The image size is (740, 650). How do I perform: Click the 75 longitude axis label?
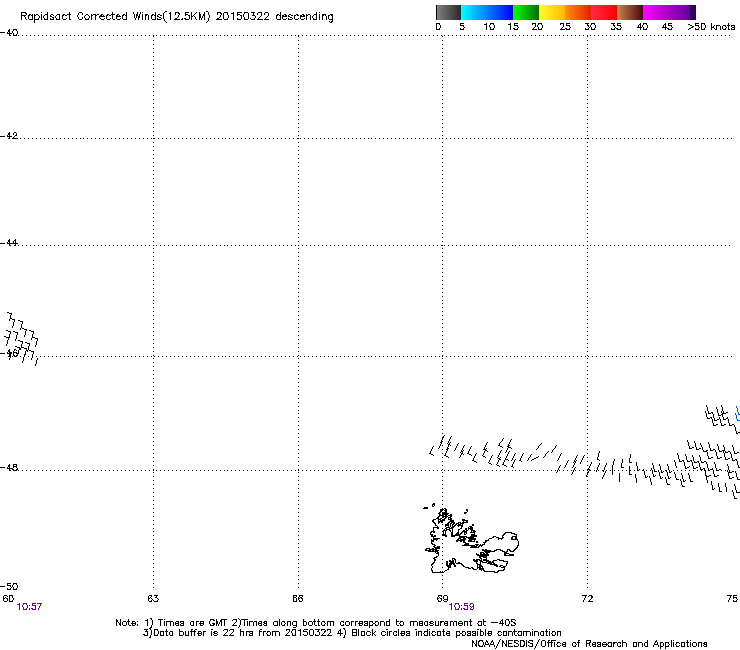[x=732, y=599]
